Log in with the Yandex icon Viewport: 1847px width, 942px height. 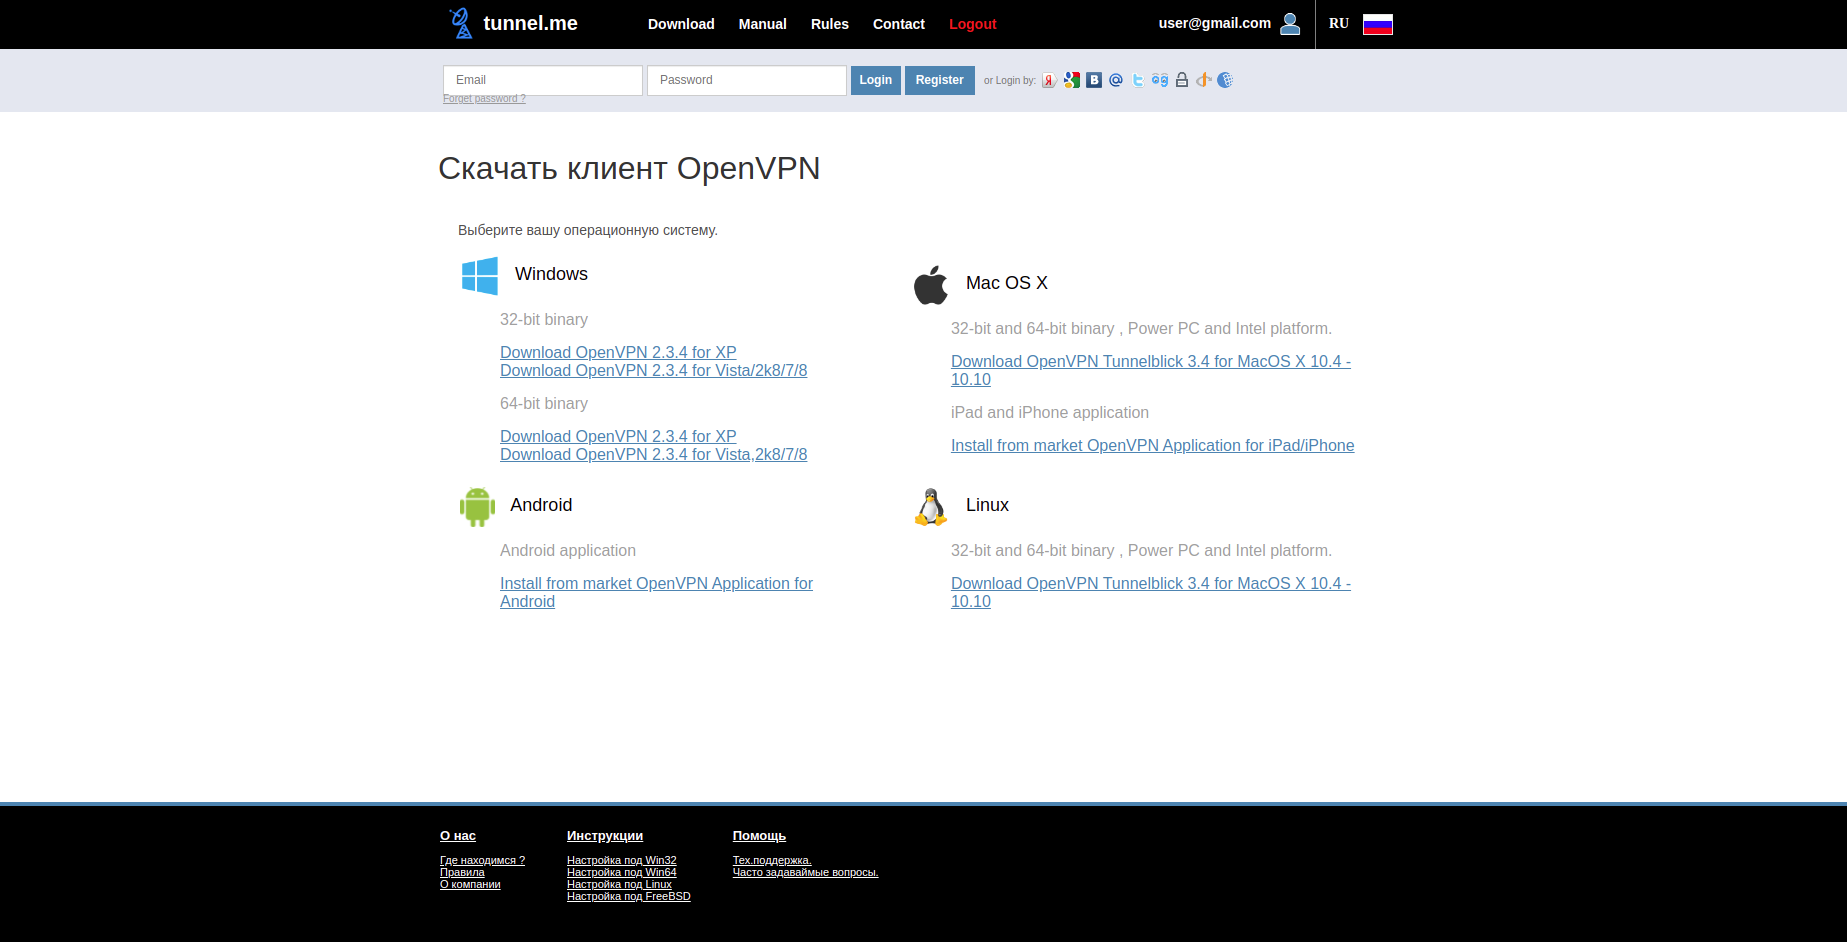(x=1049, y=80)
